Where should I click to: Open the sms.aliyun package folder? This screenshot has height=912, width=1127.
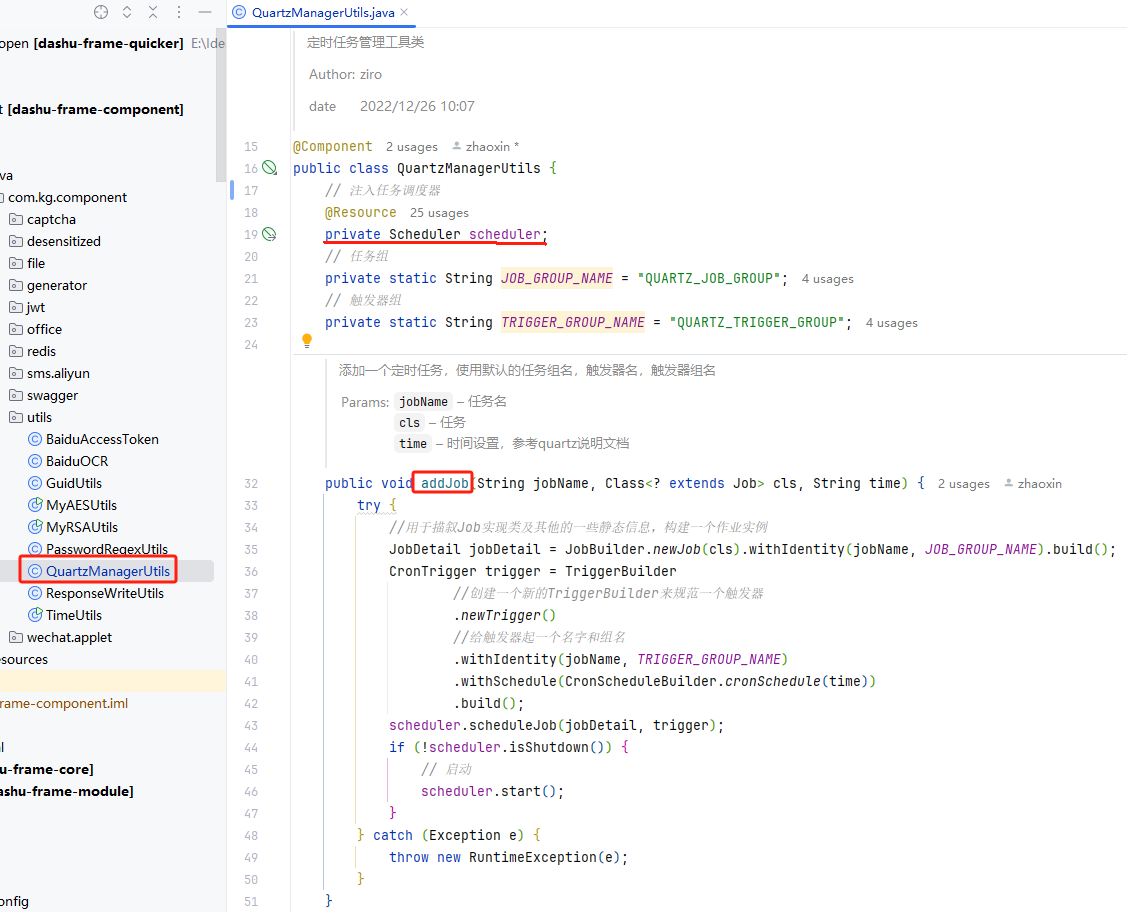pyautogui.click(x=58, y=374)
